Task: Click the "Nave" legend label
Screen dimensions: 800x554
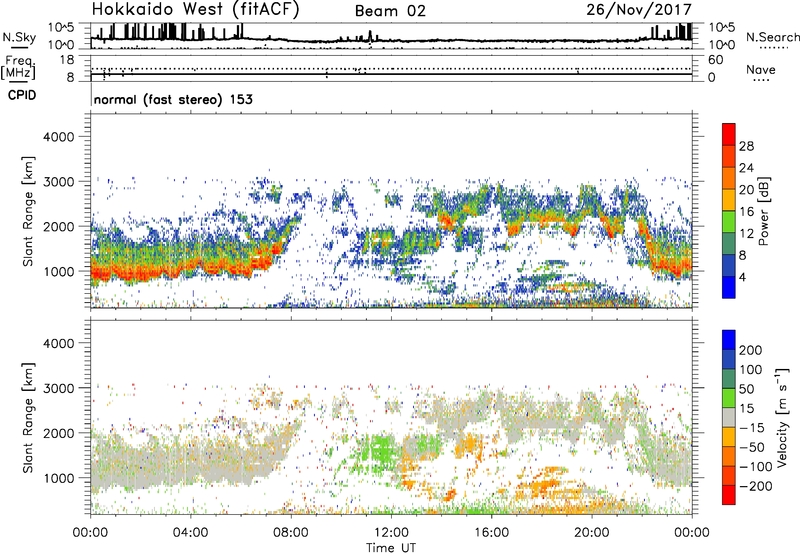Action: pyautogui.click(x=761, y=70)
